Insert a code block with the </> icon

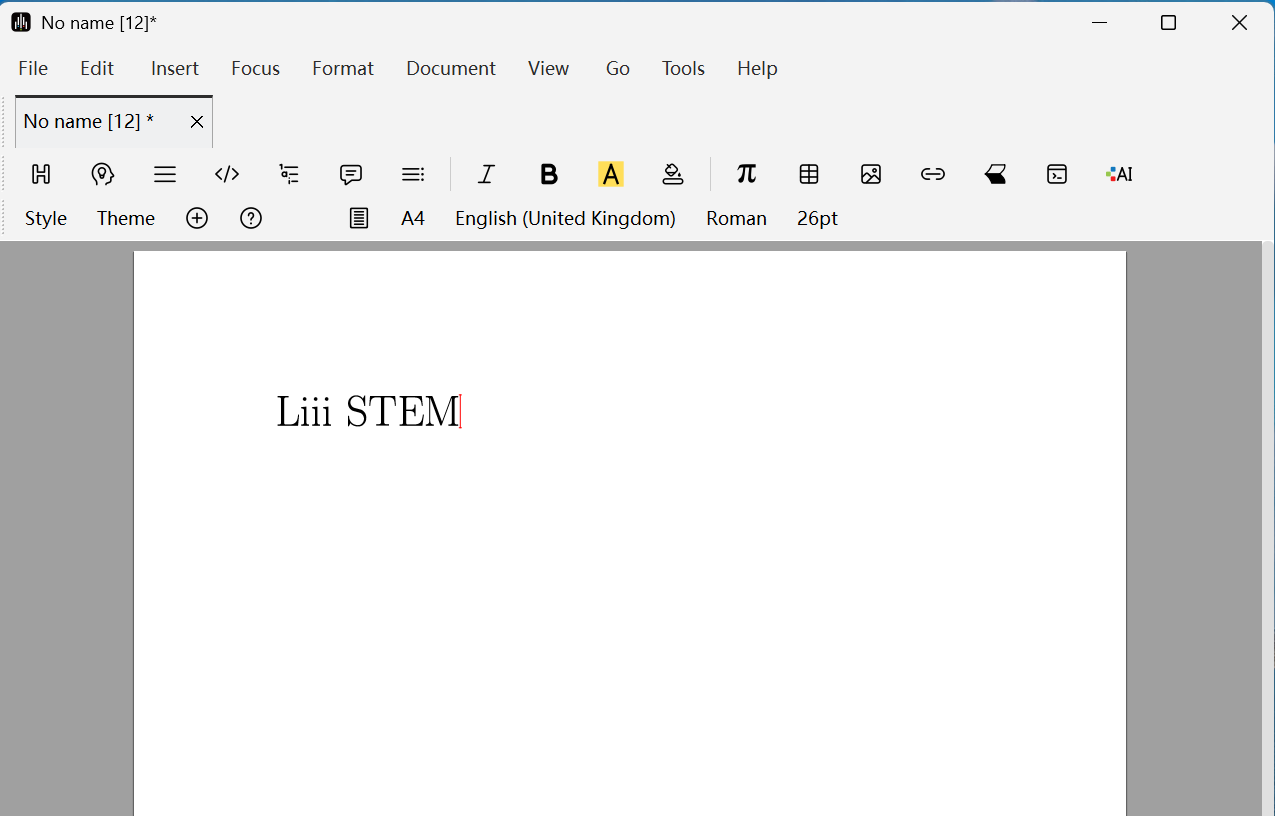[227, 174]
